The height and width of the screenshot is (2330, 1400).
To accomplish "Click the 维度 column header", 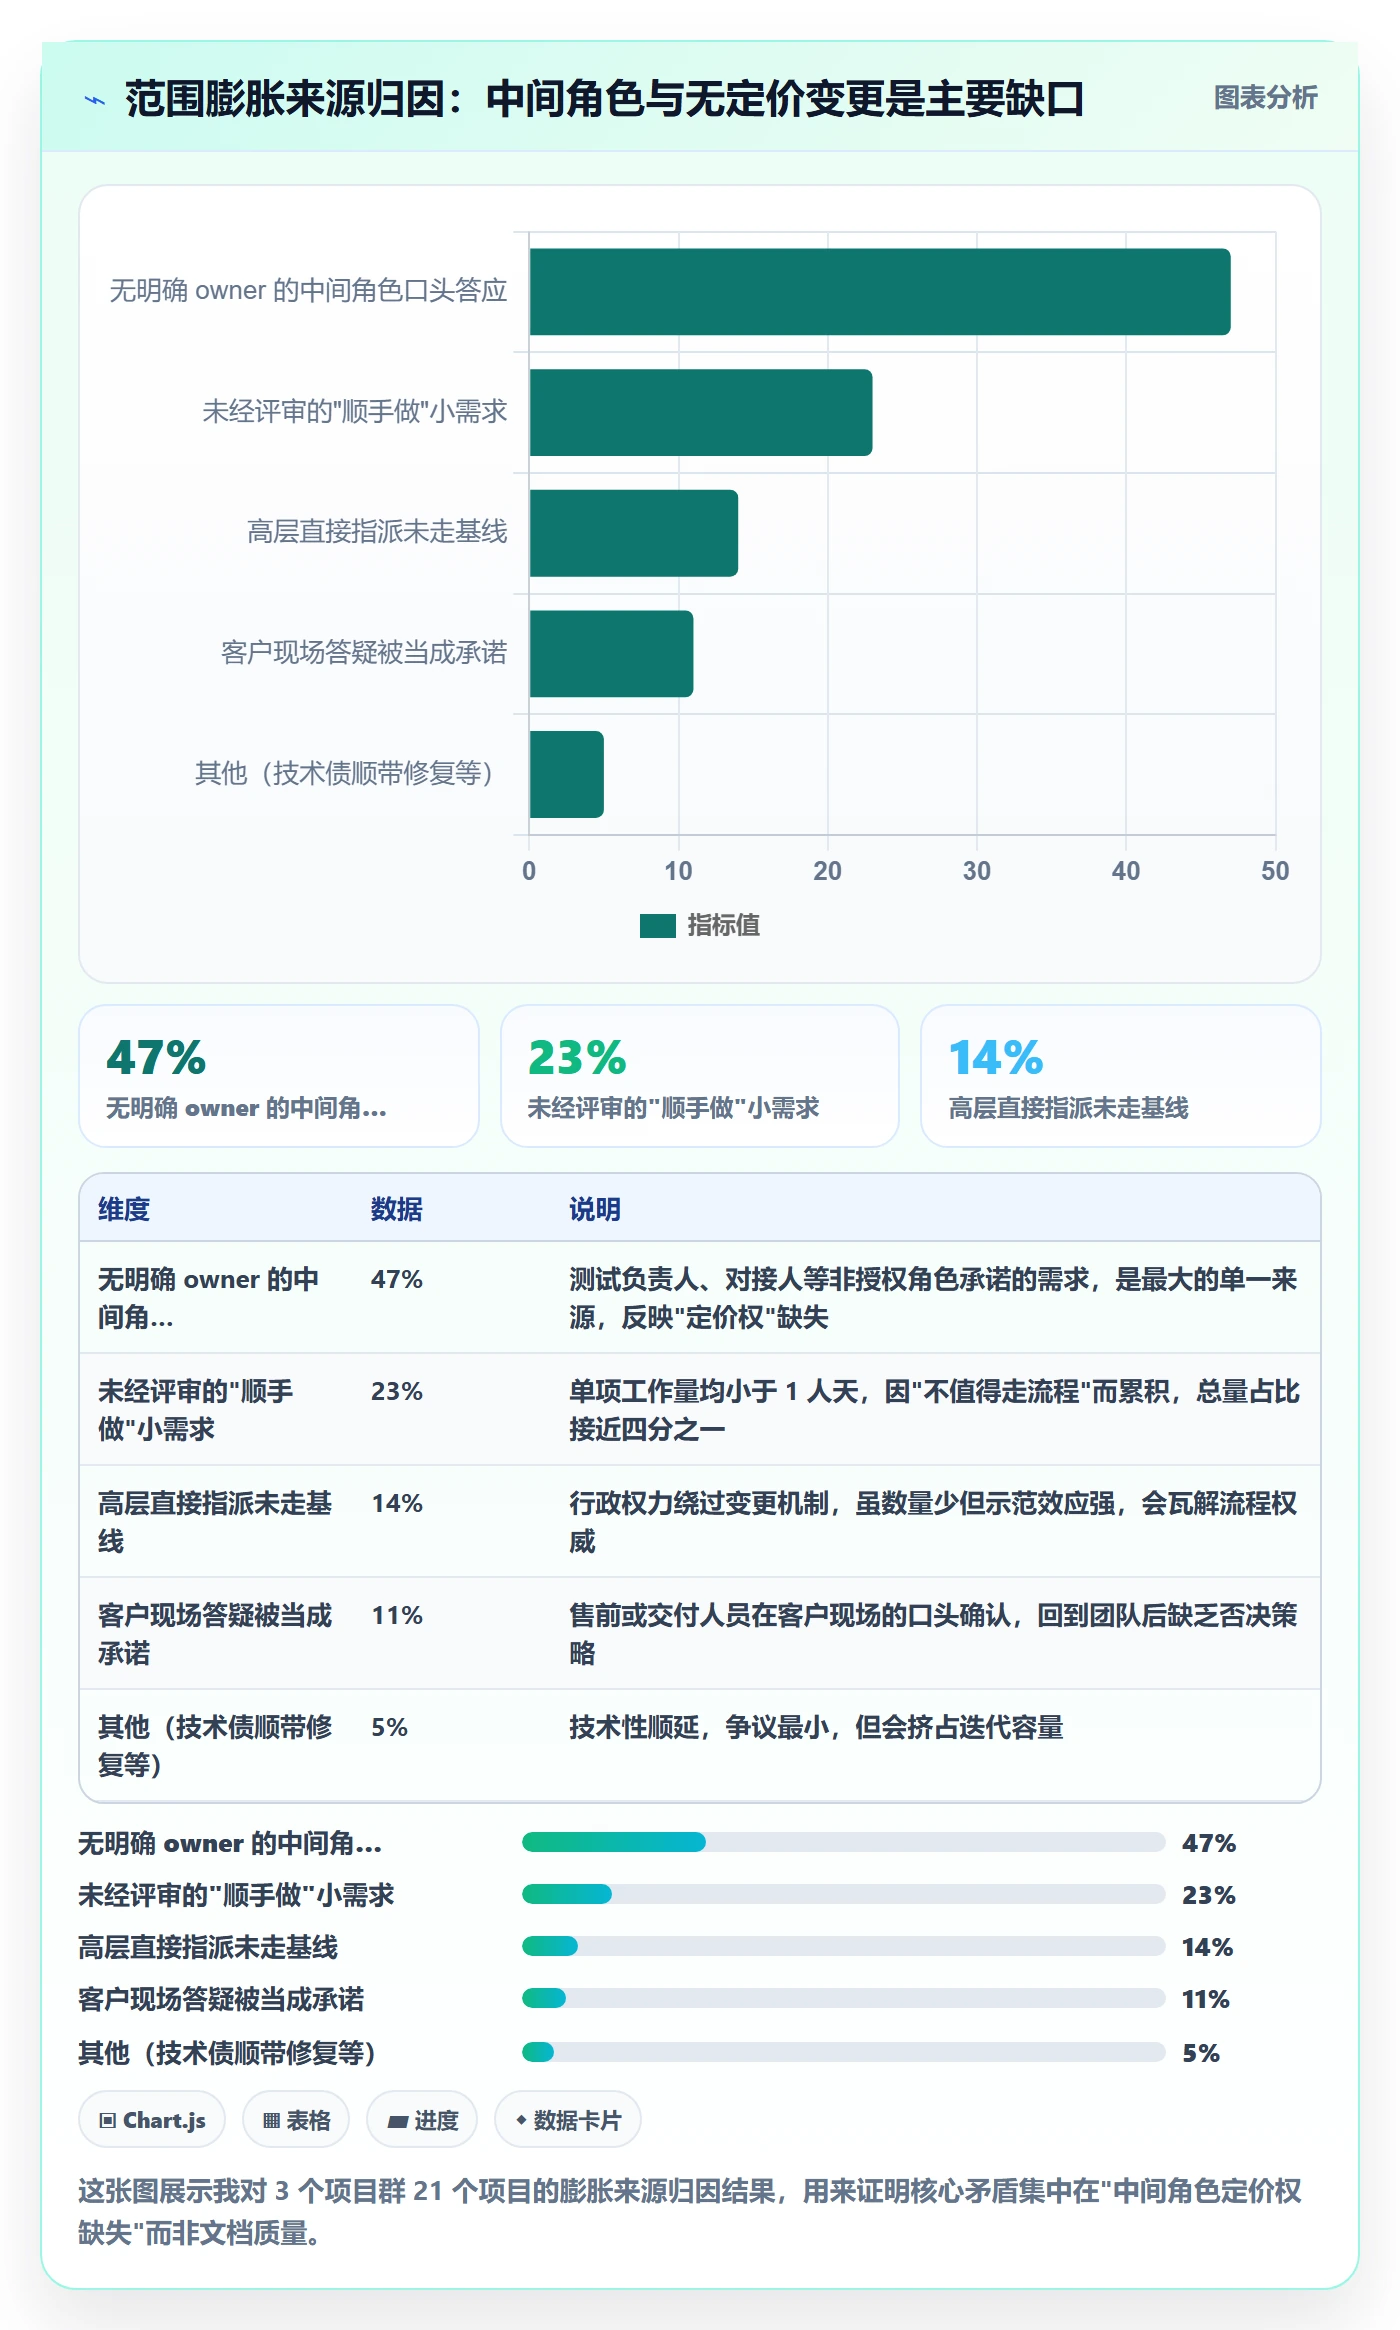I will pyautogui.click(x=124, y=1209).
